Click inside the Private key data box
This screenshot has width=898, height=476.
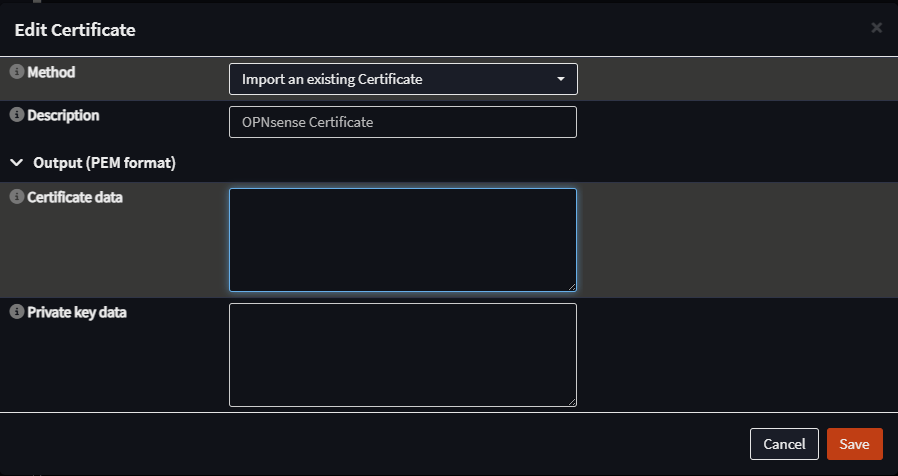click(x=403, y=355)
